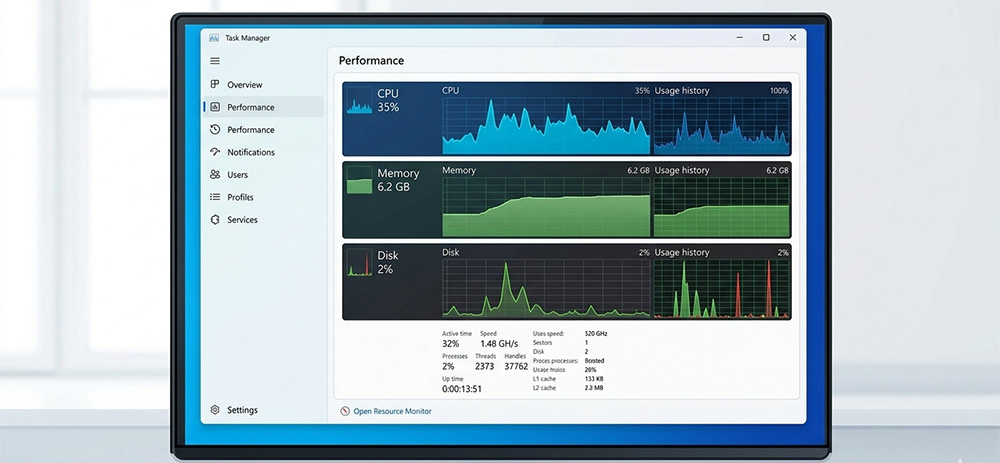This screenshot has width=1000, height=463.
Task: Minimize the Task Manager window
Action: pos(740,38)
